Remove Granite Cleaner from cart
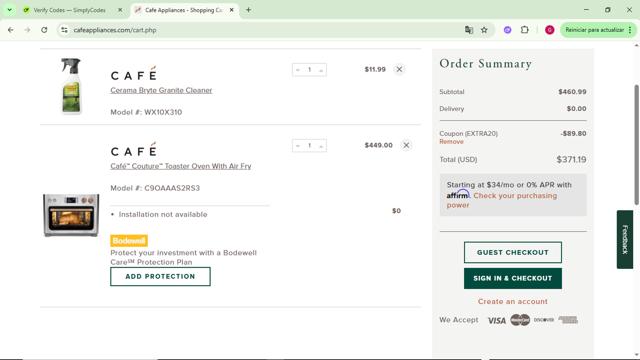 [399, 69]
